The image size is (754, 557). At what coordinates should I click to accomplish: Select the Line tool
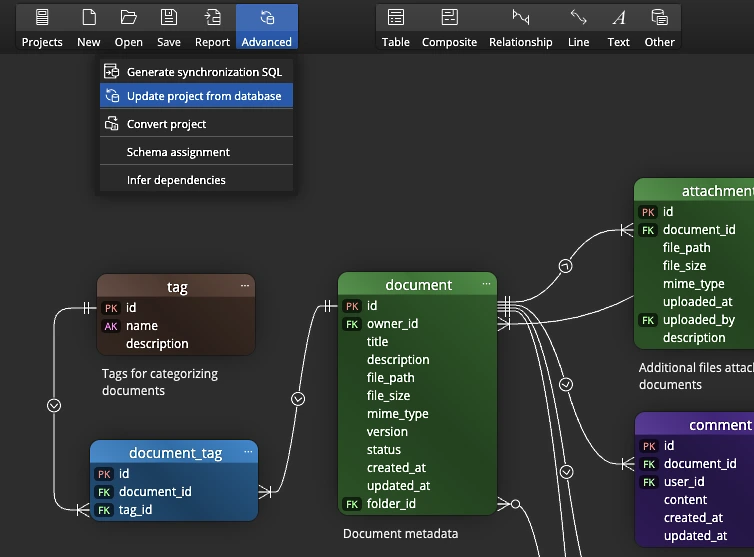[x=578, y=27]
